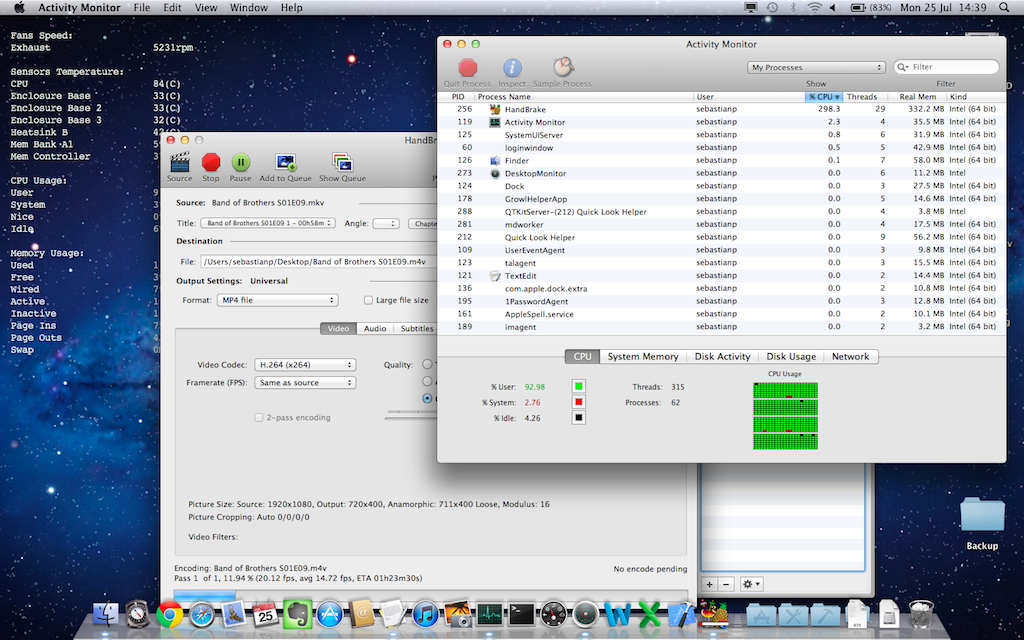Click the HandBrake icon in the process list

pyautogui.click(x=495, y=109)
